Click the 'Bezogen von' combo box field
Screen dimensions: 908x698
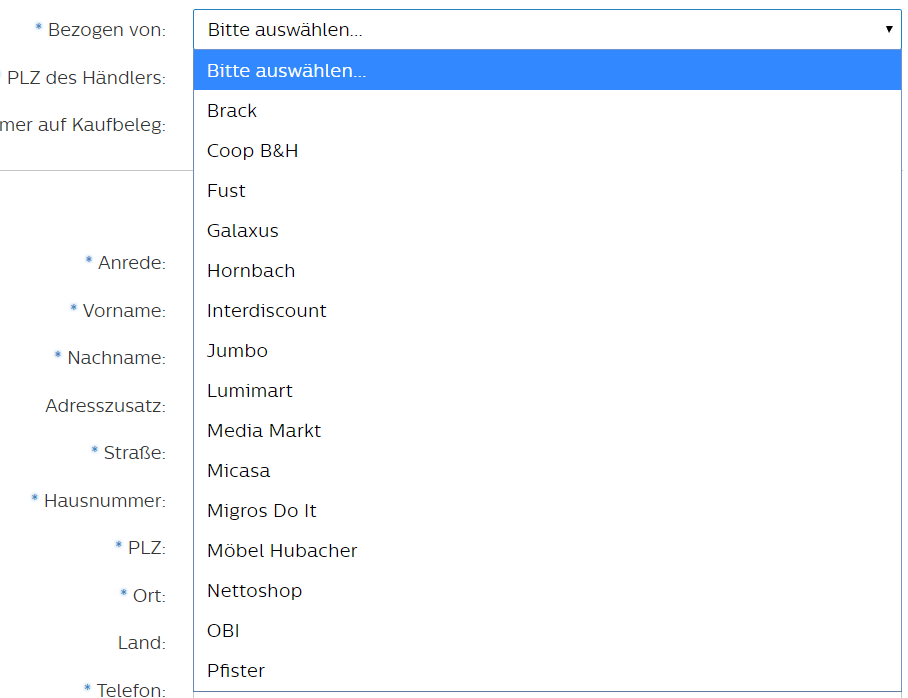(540, 29)
